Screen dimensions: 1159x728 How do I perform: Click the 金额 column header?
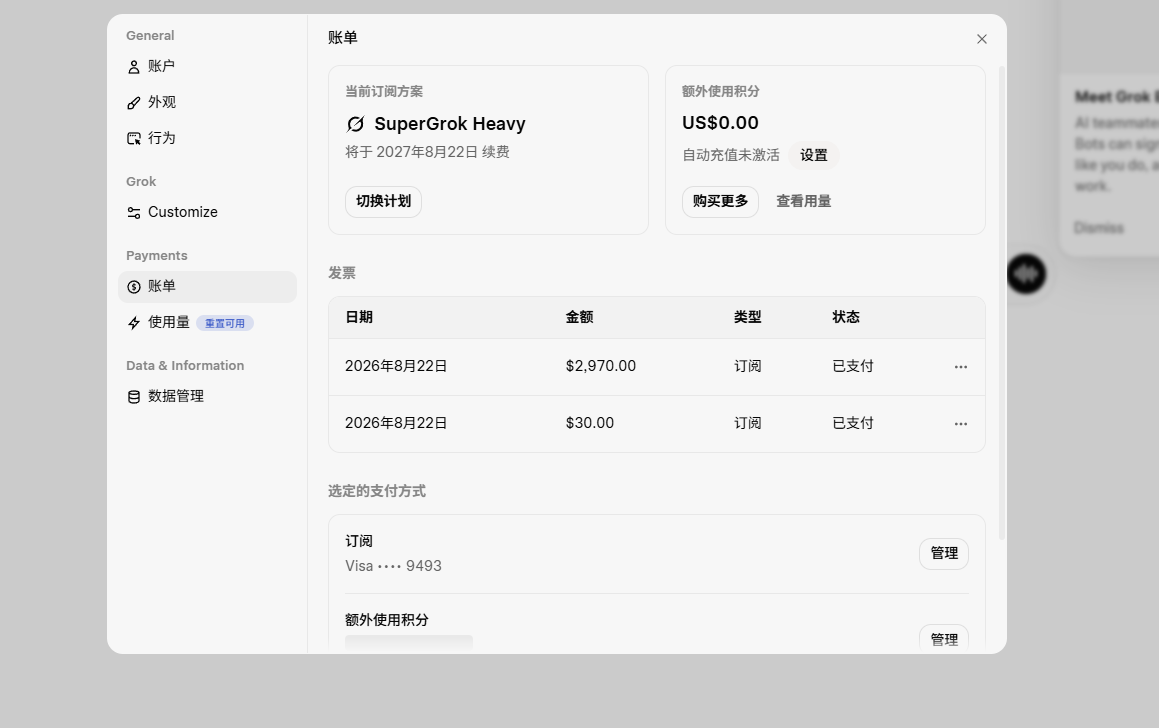[x=580, y=318]
